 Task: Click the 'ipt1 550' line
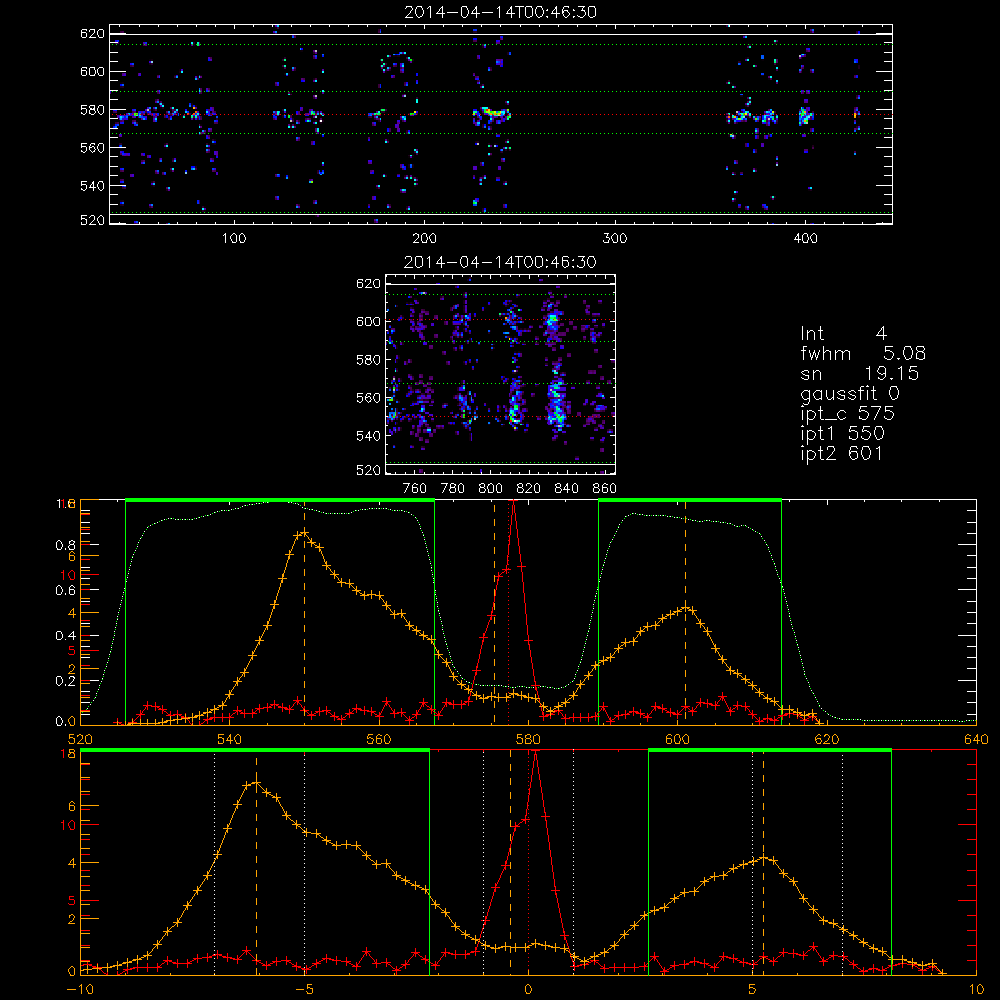click(842, 434)
